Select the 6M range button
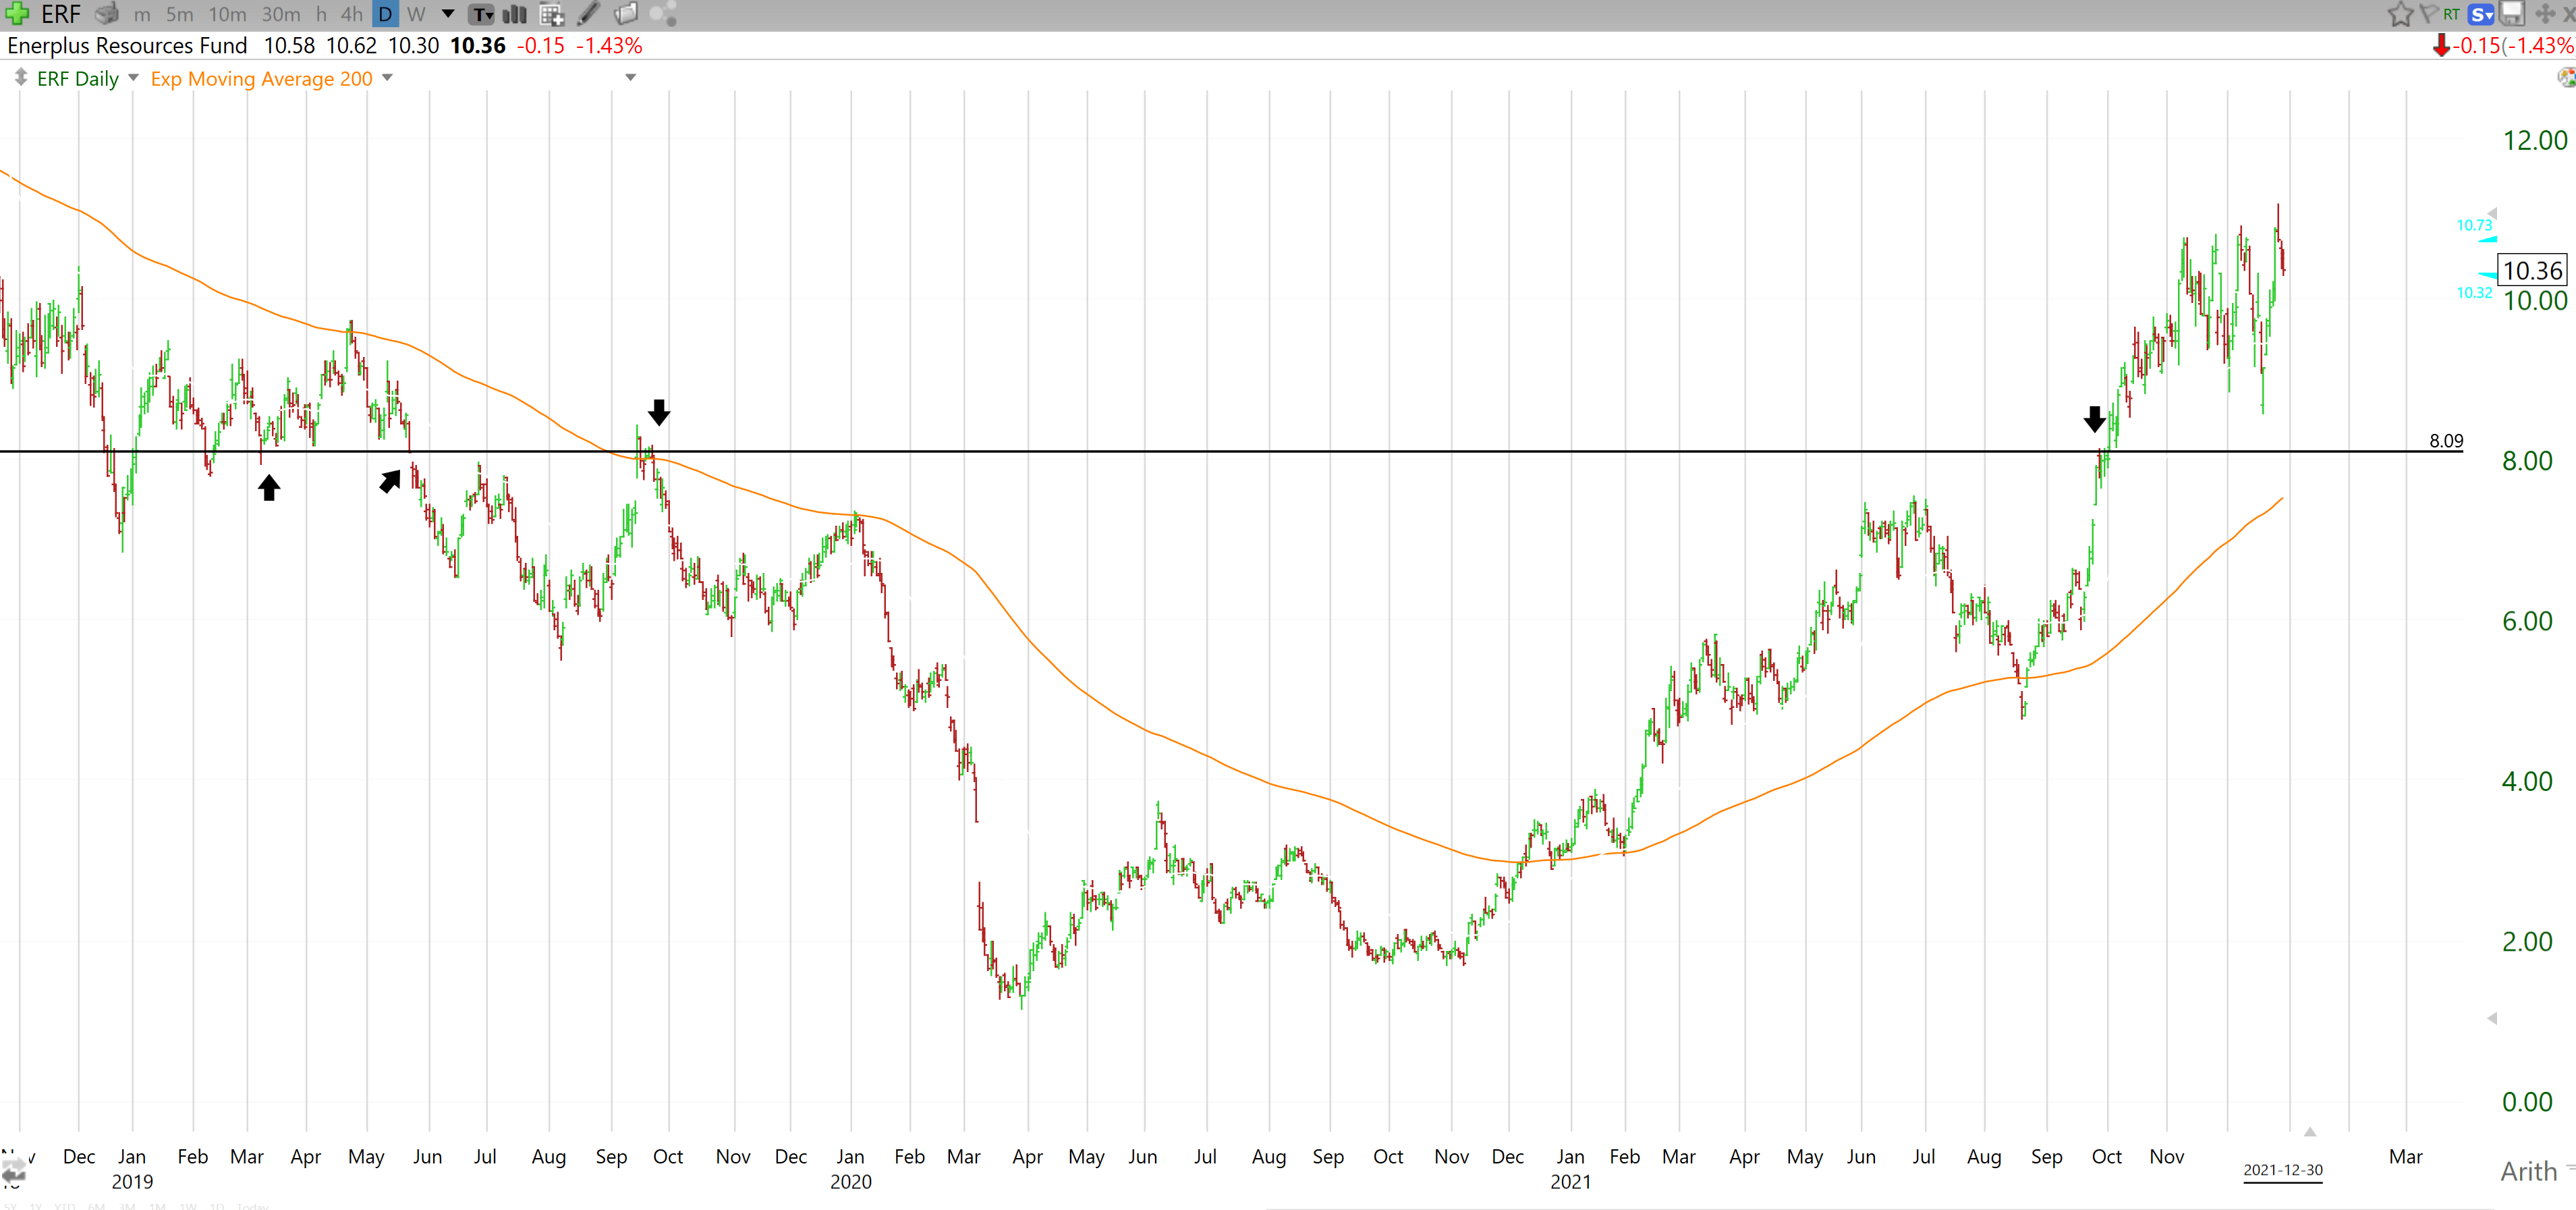 [x=97, y=1206]
